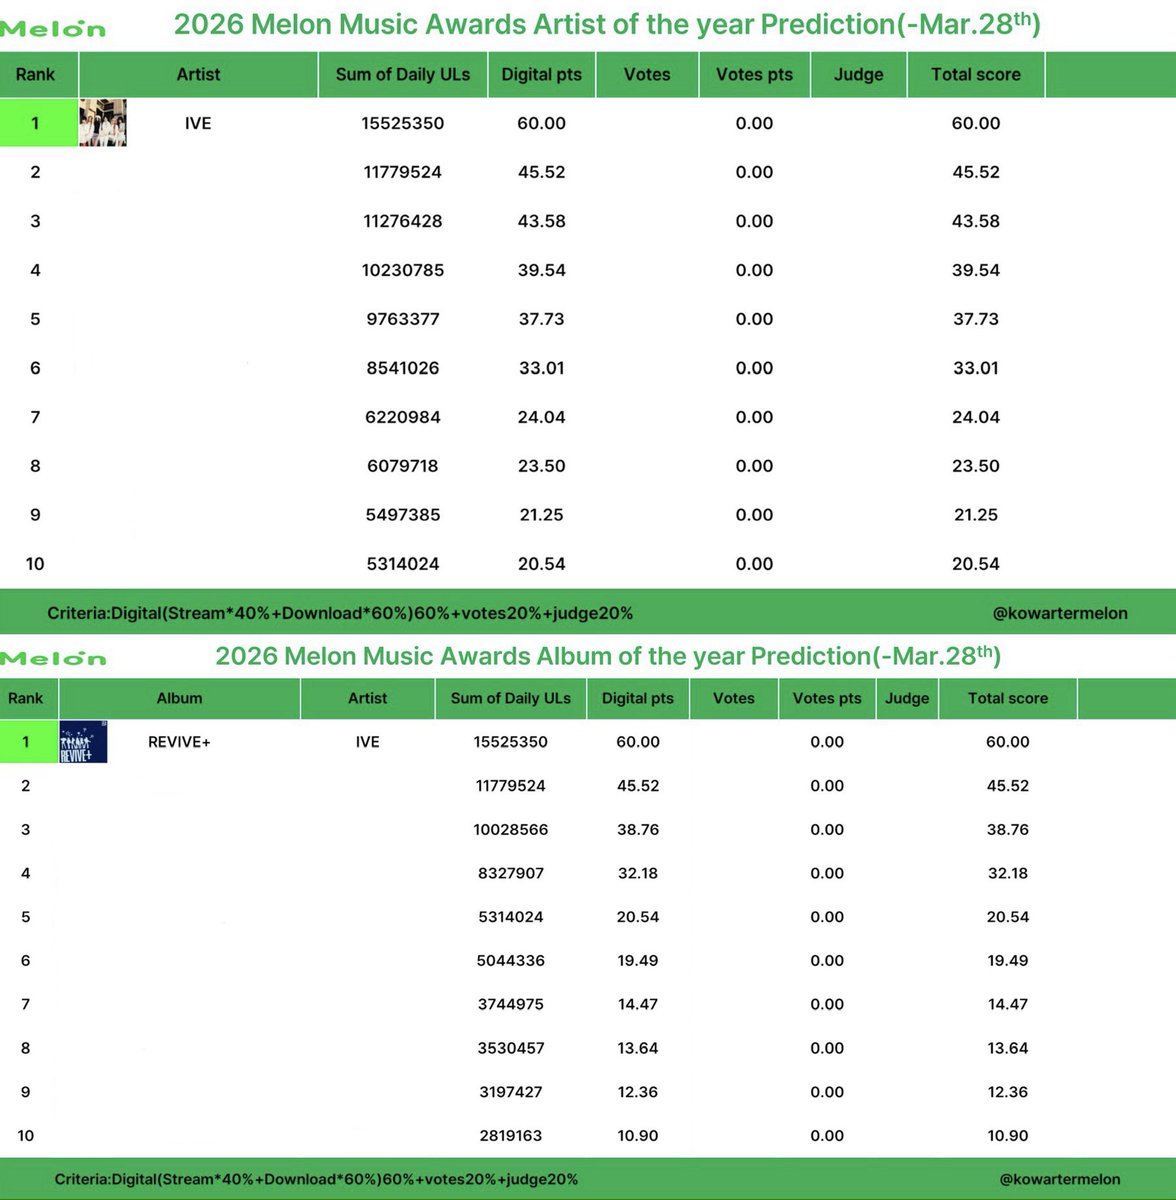This screenshot has height=1200, width=1176.
Task: Select rank 10 cell in the artist table
Action: (35, 564)
